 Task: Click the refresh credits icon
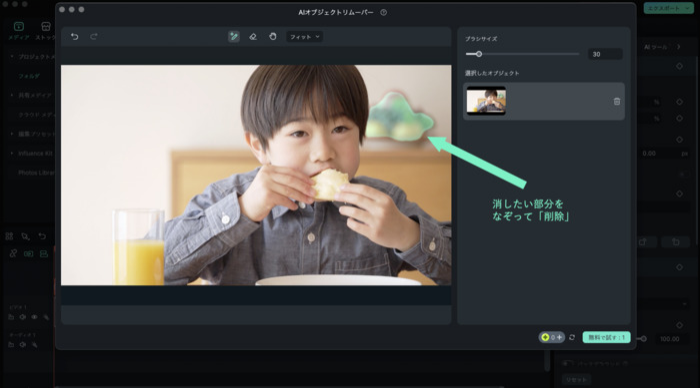click(572, 337)
